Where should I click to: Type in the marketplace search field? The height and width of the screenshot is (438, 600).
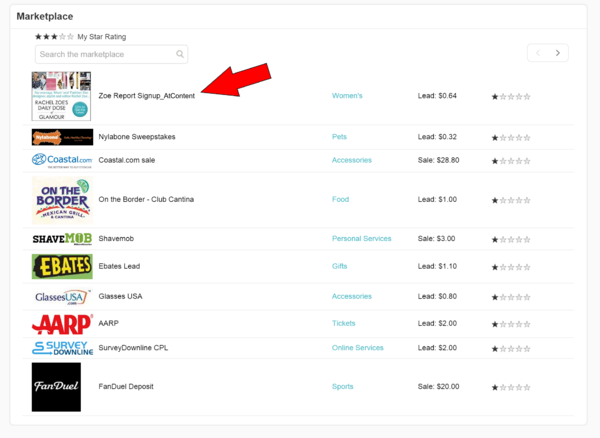click(105, 54)
